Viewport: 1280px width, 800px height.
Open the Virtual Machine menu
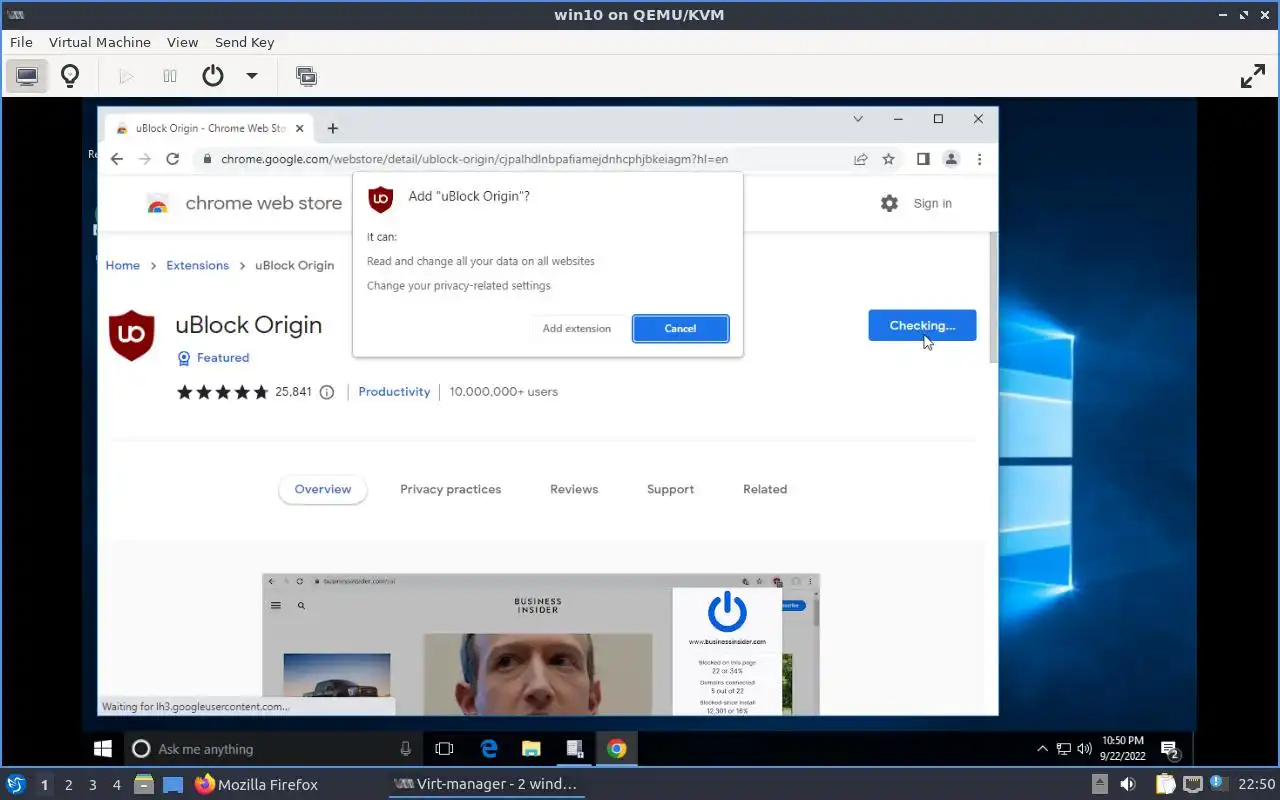coord(100,42)
